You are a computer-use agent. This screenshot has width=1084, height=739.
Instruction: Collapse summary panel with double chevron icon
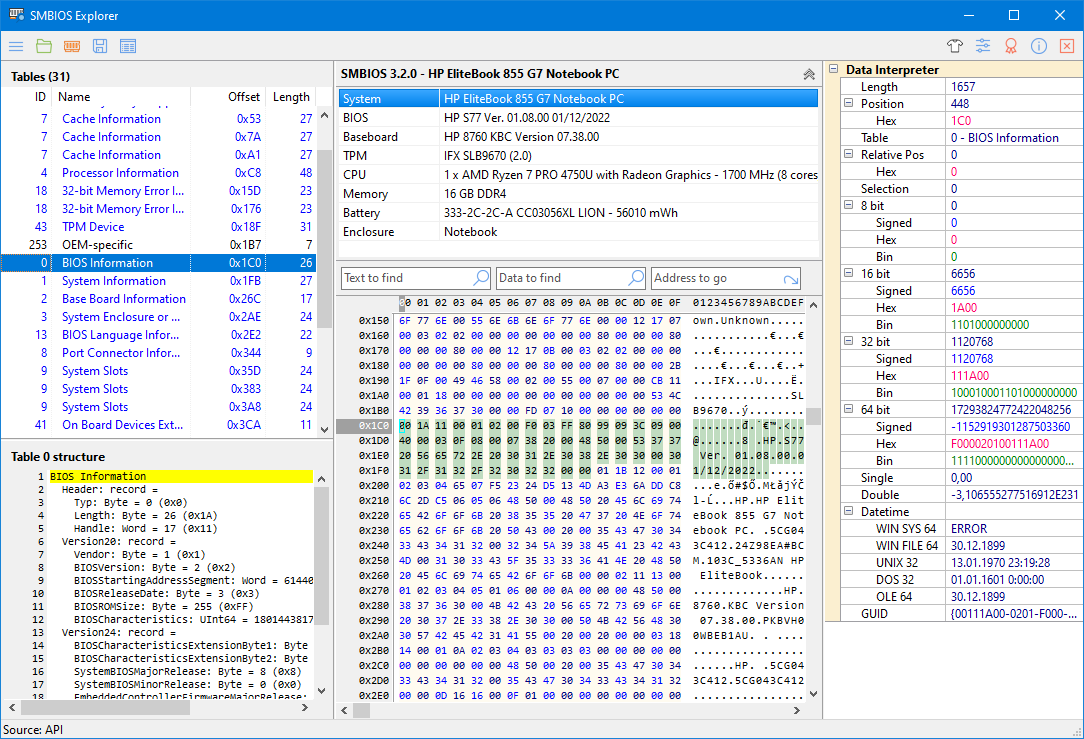tap(808, 74)
